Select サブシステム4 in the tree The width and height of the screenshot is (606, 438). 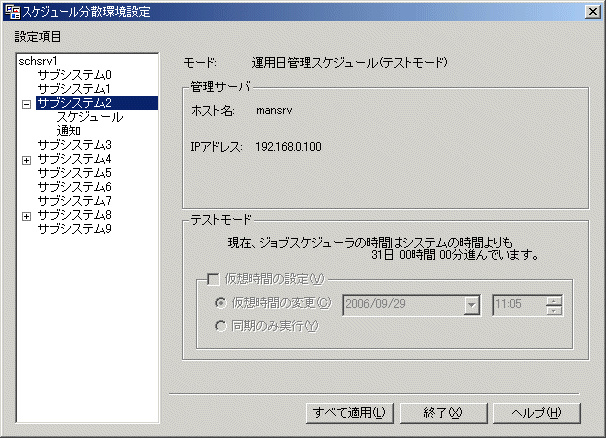[x=75, y=159]
